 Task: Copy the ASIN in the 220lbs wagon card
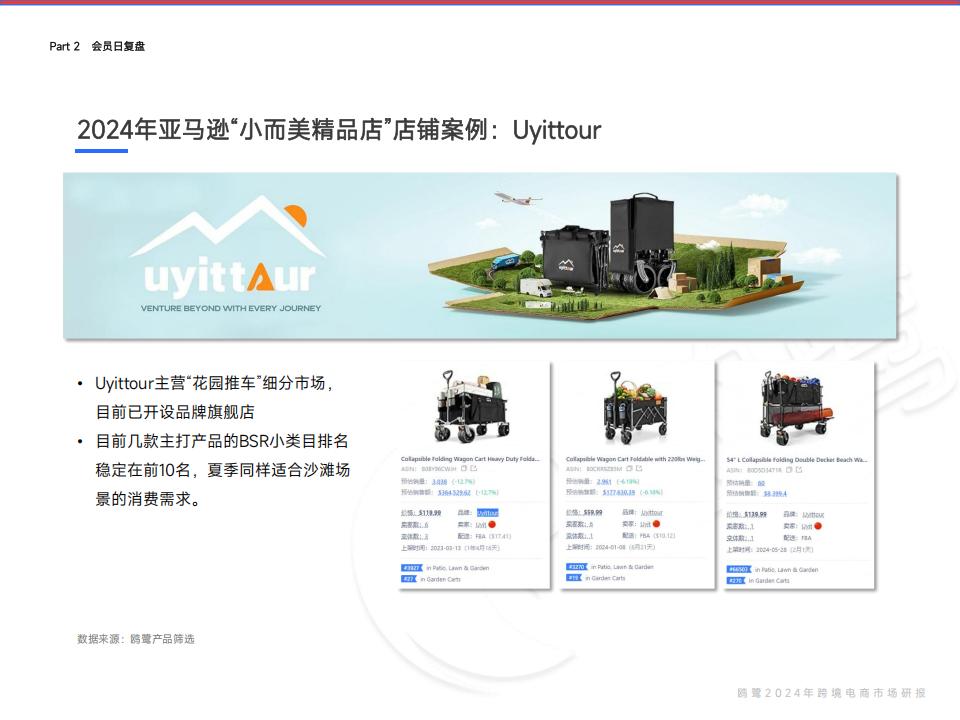(629, 469)
